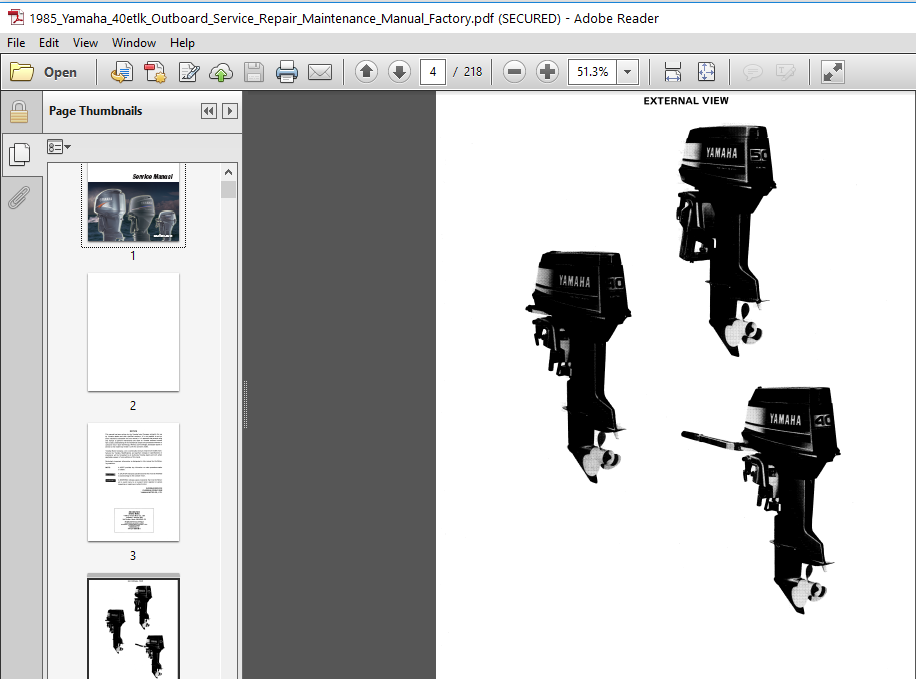Screen dimensions: 916x679
Task: Print the document using printer icon
Action: click(287, 72)
